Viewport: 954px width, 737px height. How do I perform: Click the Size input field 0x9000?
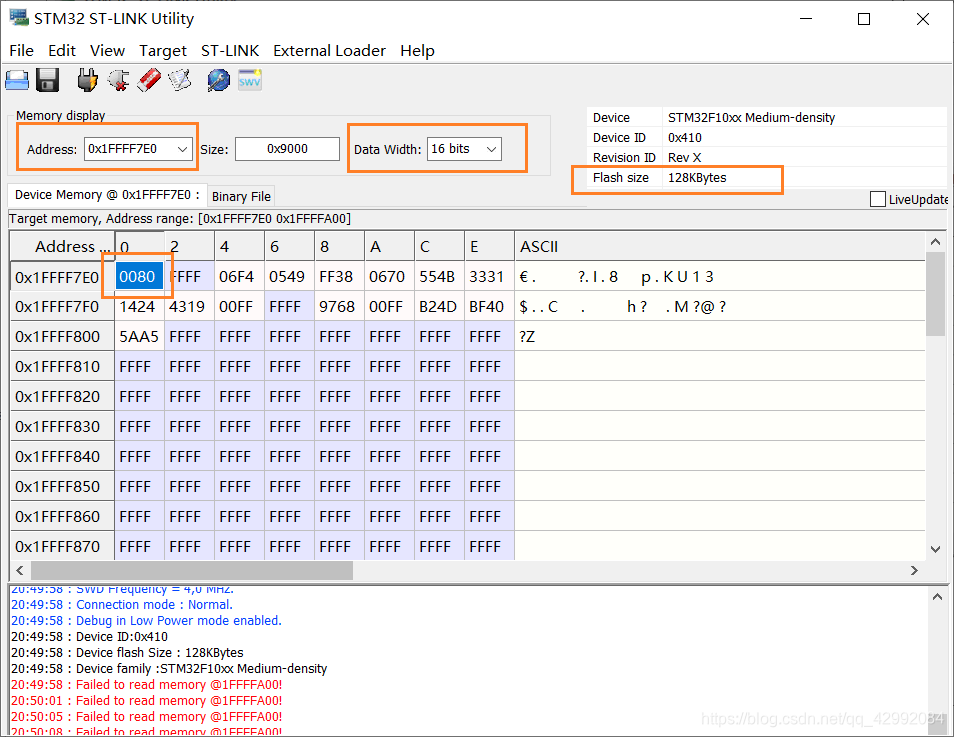point(287,149)
